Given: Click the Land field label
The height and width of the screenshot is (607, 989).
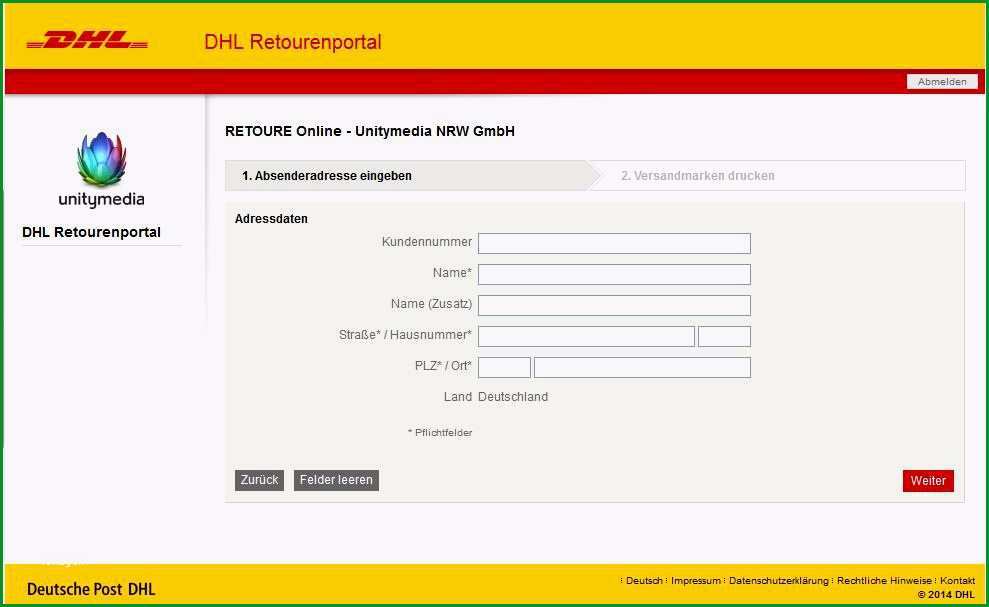Looking at the screenshot, I should [457, 397].
